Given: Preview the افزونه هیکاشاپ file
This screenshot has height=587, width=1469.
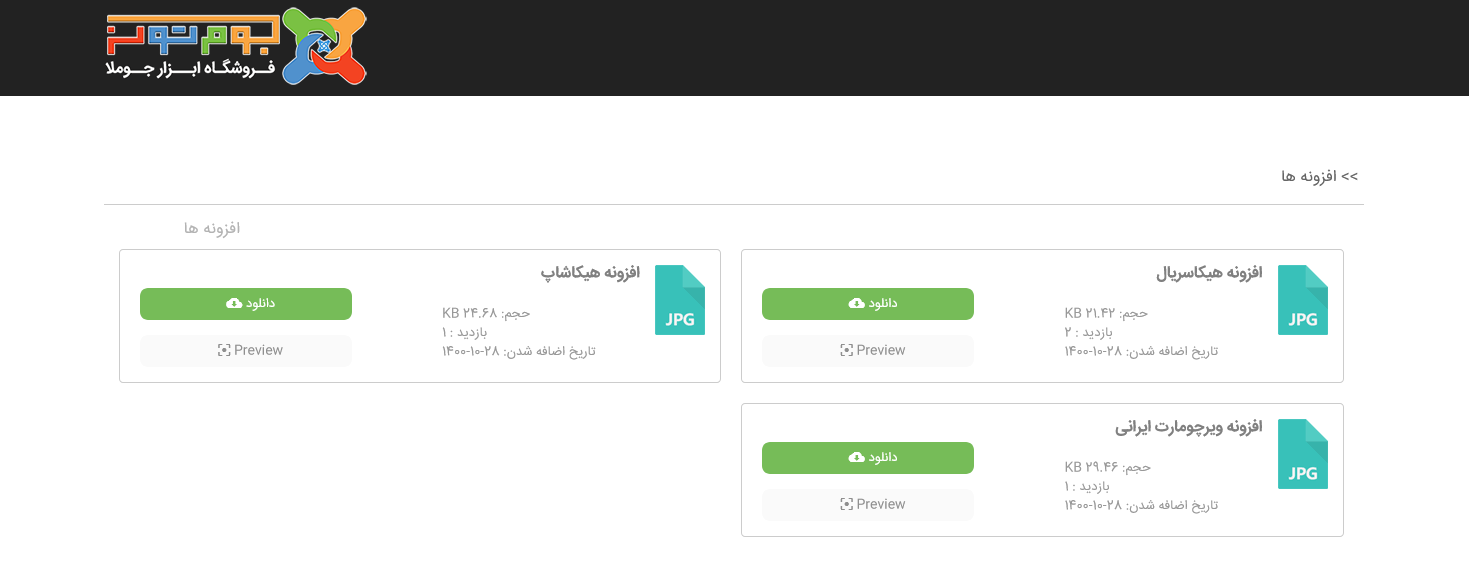Looking at the screenshot, I should point(245,351).
